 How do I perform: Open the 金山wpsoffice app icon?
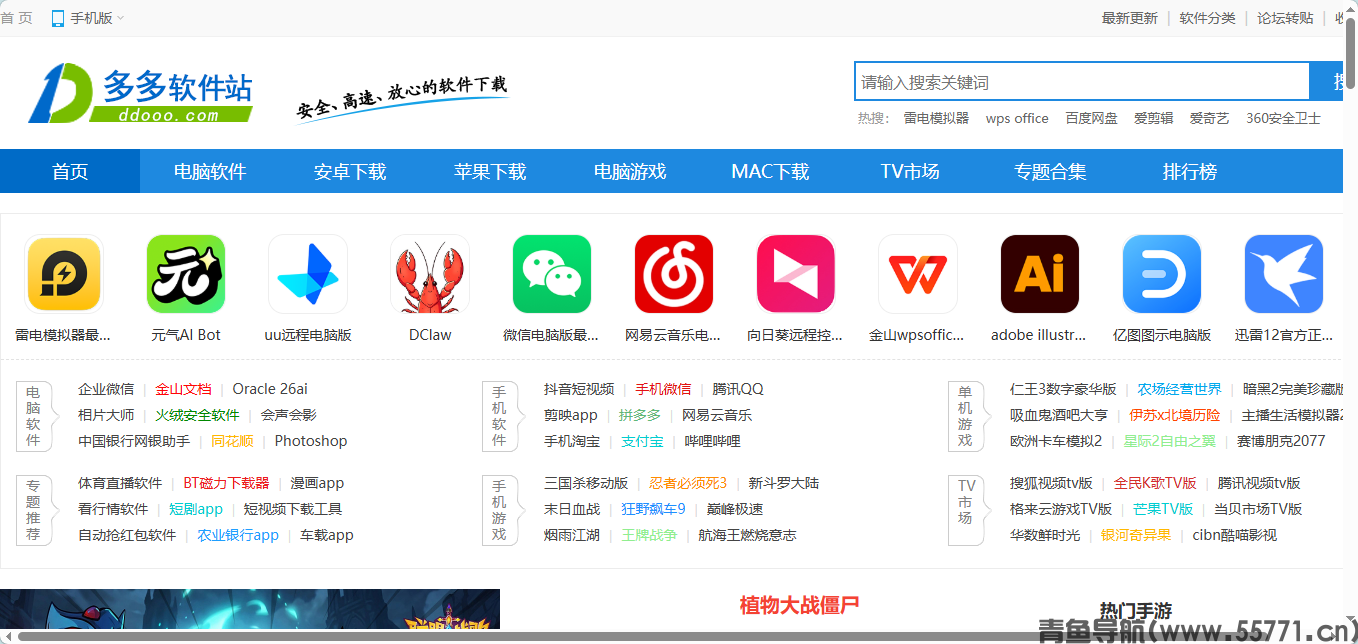coord(918,274)
